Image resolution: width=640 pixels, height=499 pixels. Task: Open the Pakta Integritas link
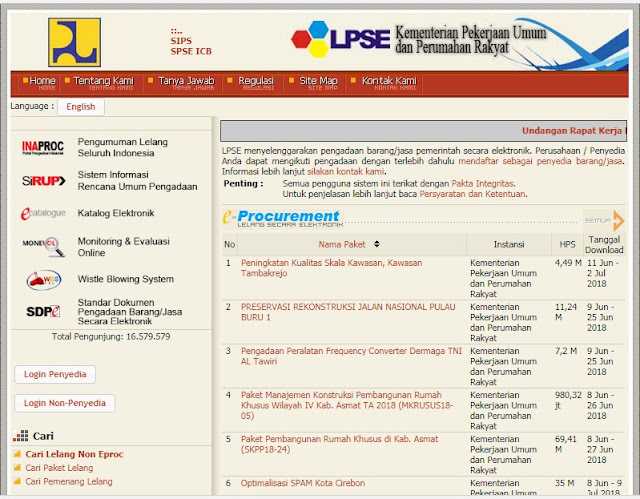[483, 184]
